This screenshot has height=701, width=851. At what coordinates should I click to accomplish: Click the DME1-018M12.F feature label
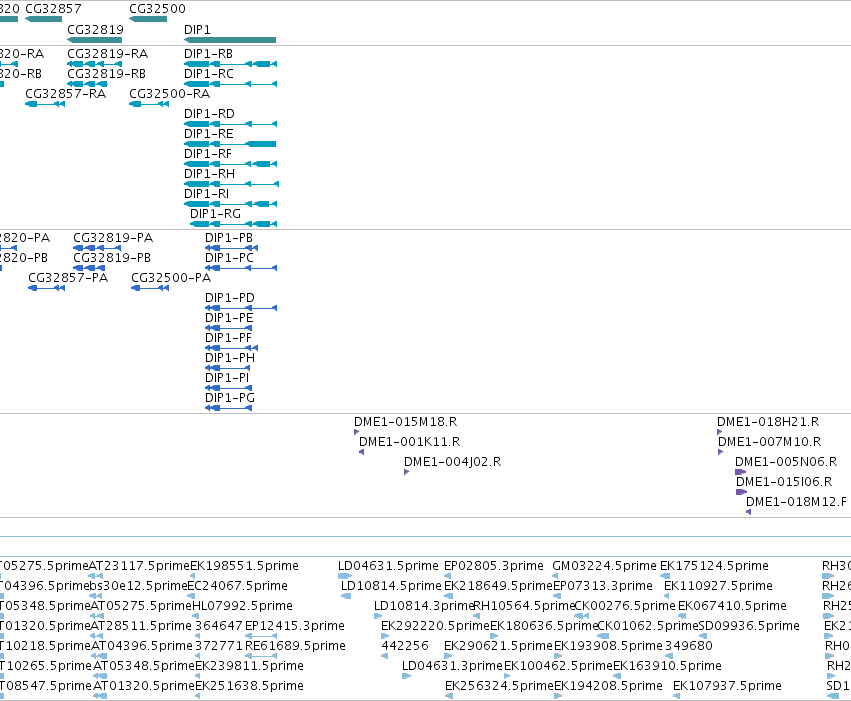(x=797, y=502)
